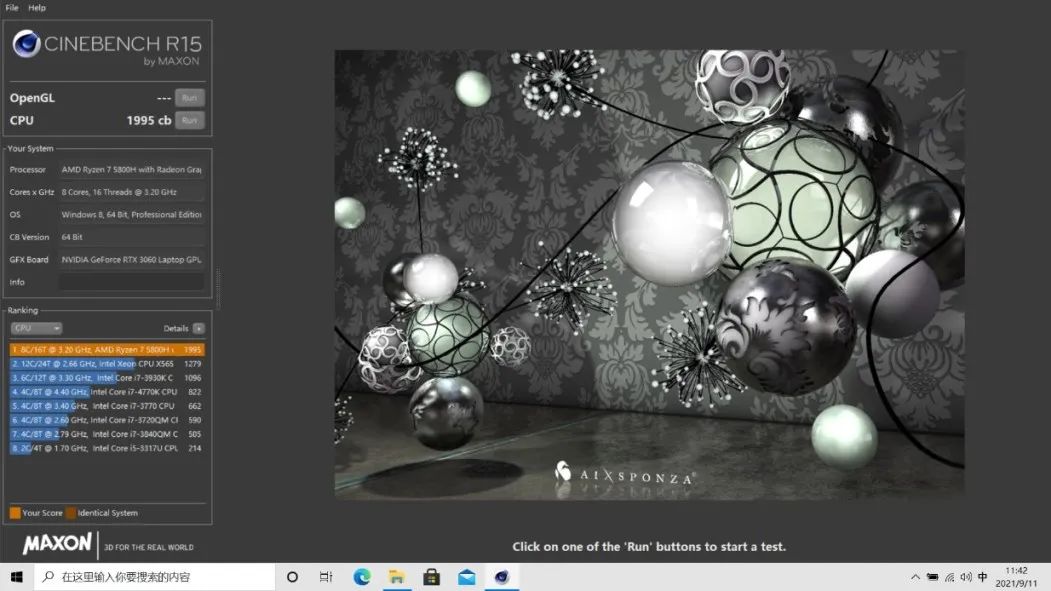Open the clock and date flyout
The width and height of the screenshot is (1051, 591).
point(1016,577)
